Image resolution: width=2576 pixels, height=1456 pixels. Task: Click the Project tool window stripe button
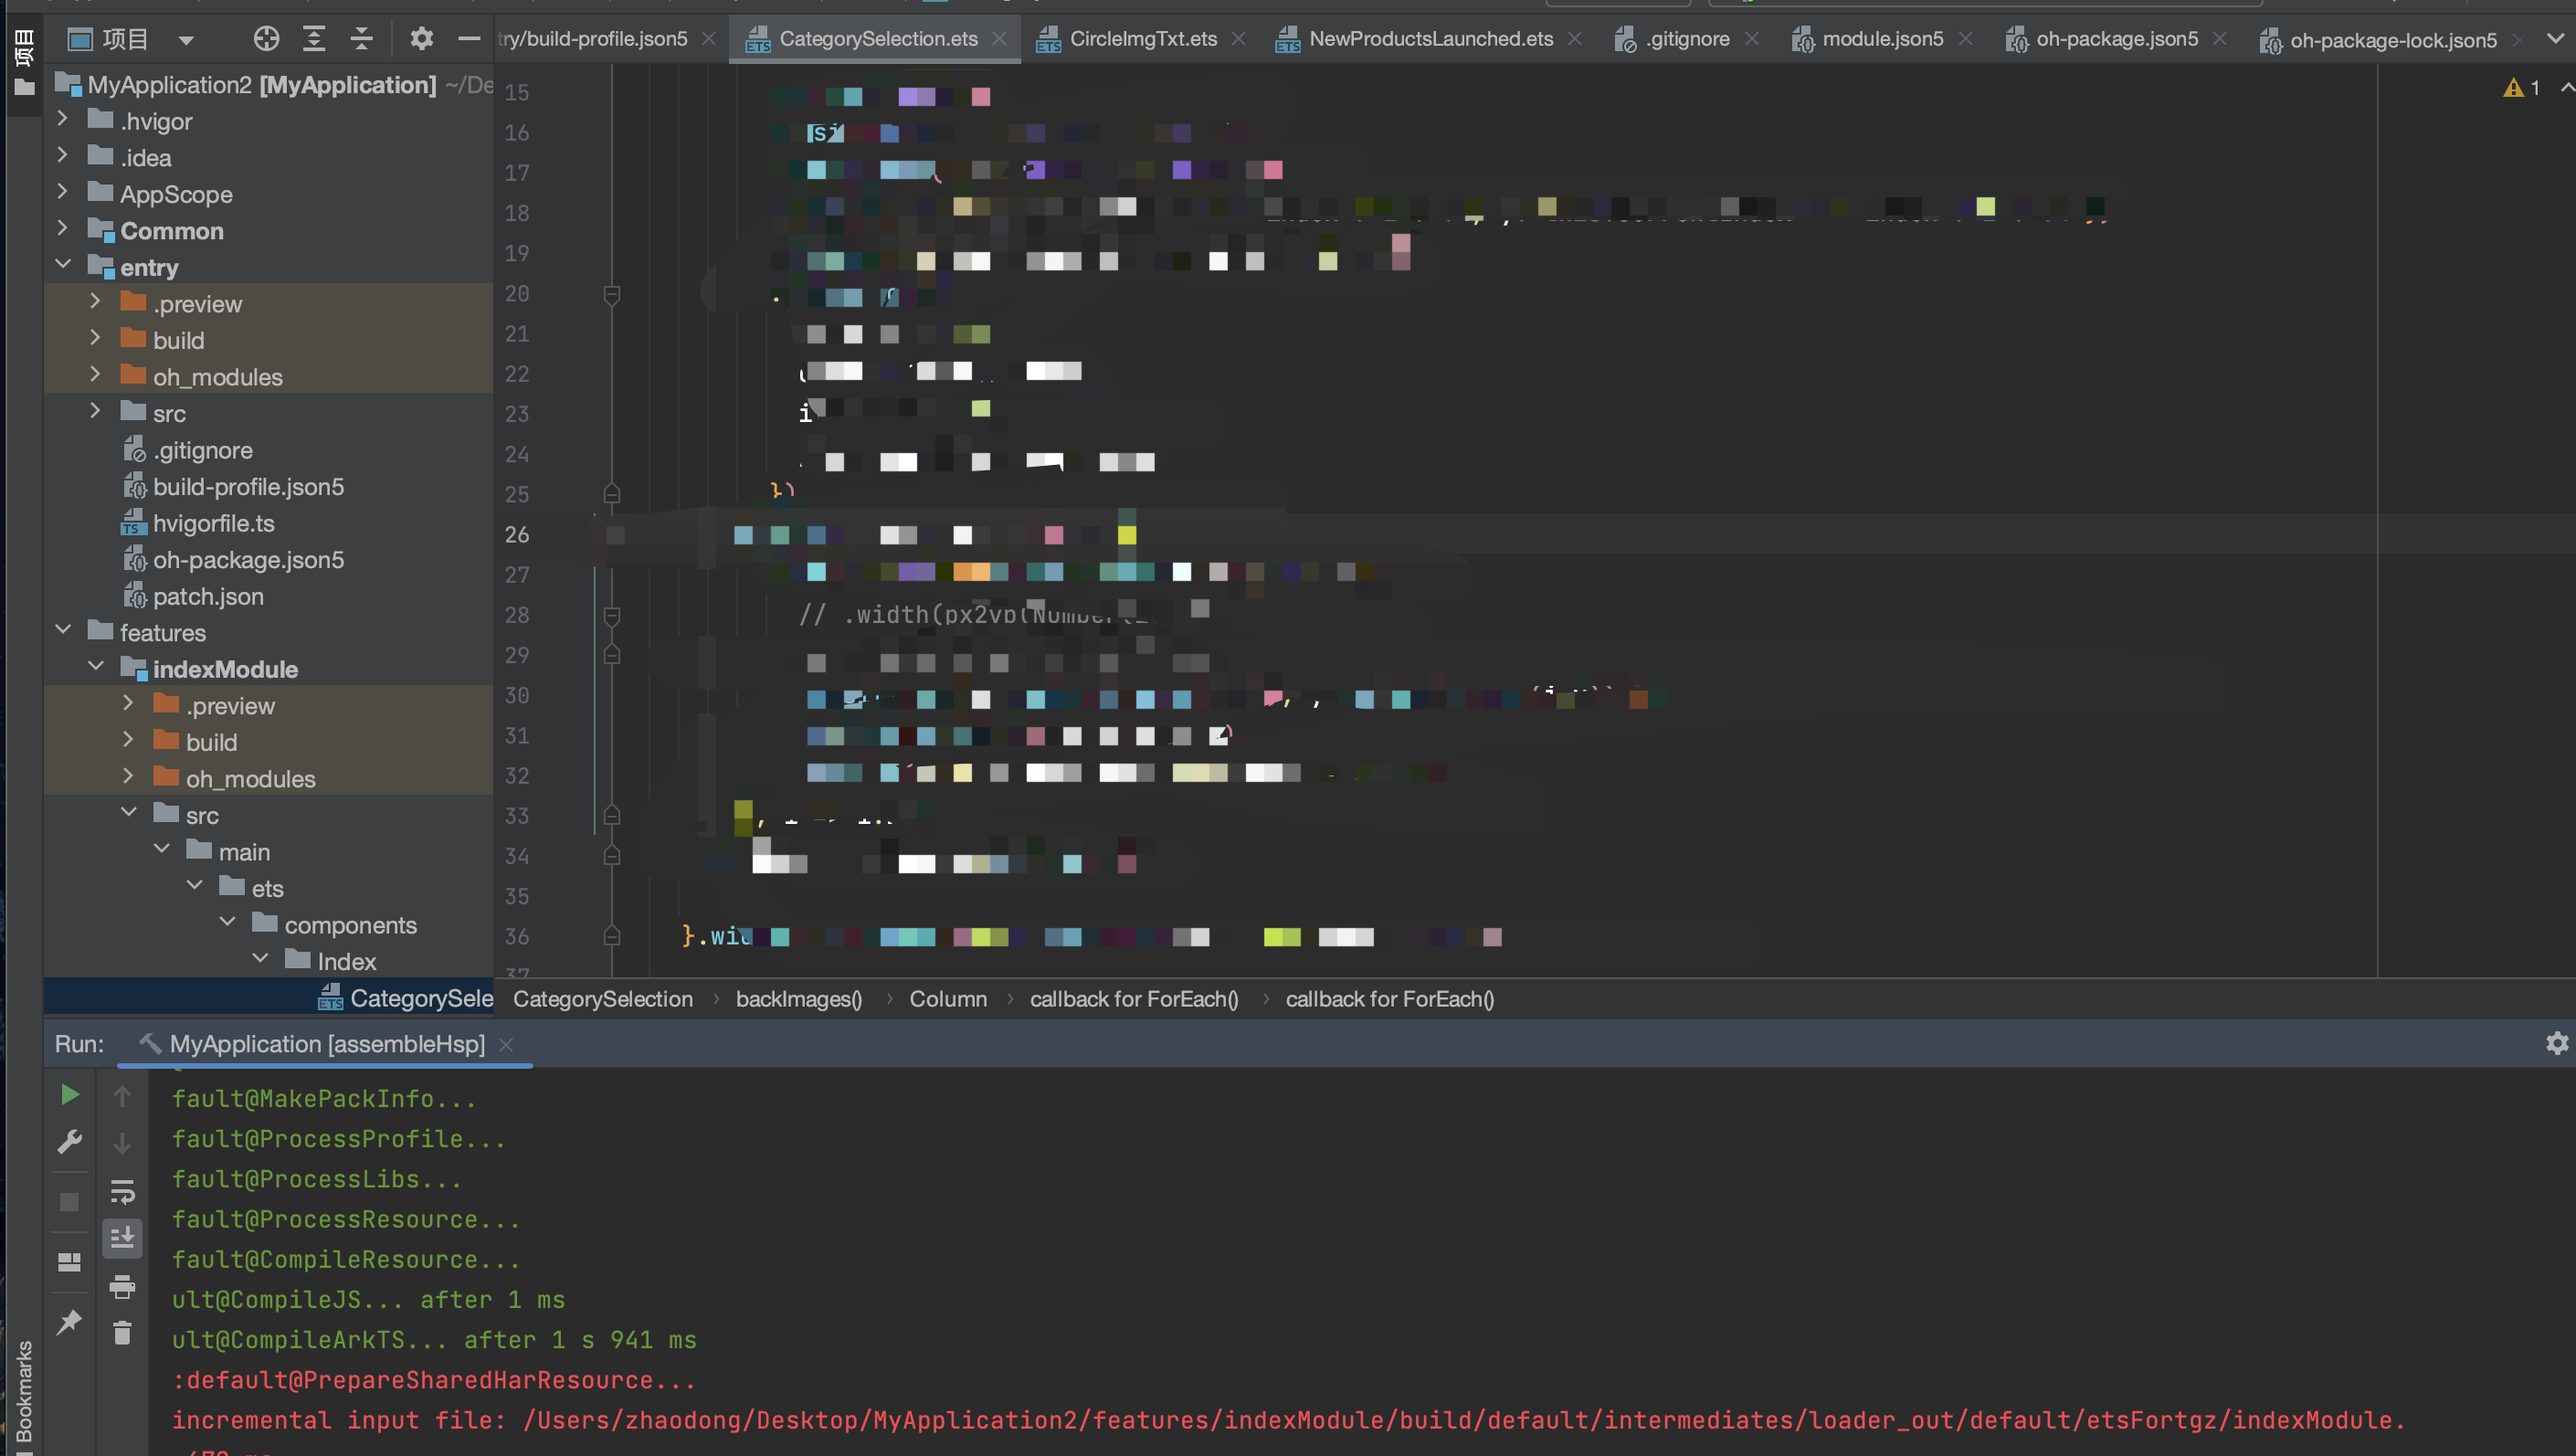coord(24,62)
